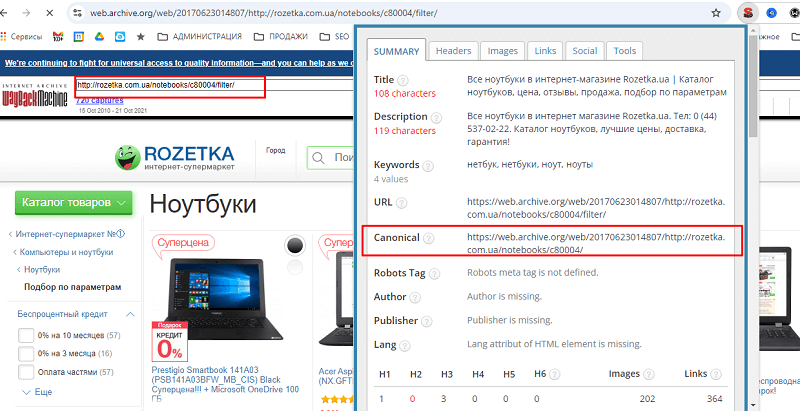
Task: Switch to the Headers tab
Action: 454,51
